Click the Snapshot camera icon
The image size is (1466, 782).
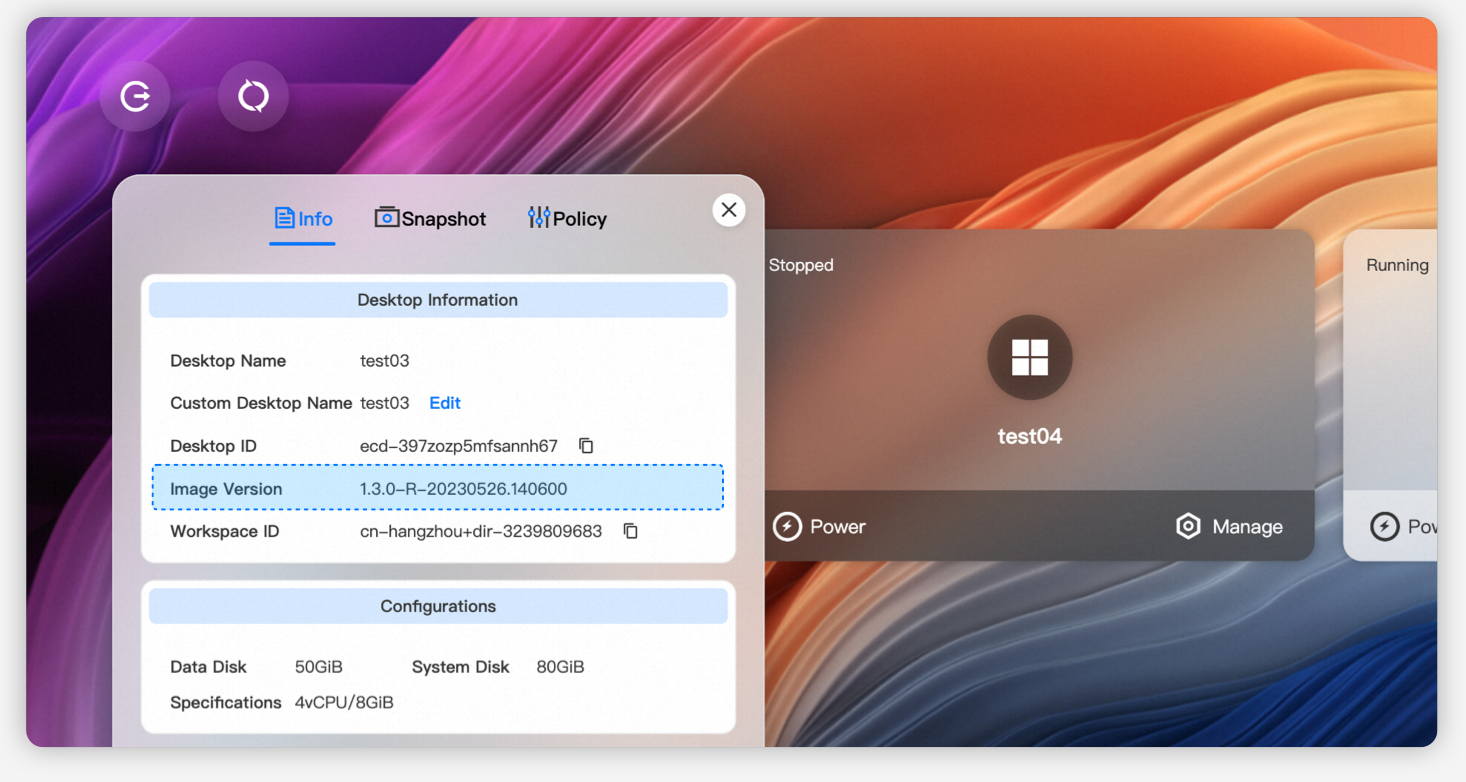point(387,216)
